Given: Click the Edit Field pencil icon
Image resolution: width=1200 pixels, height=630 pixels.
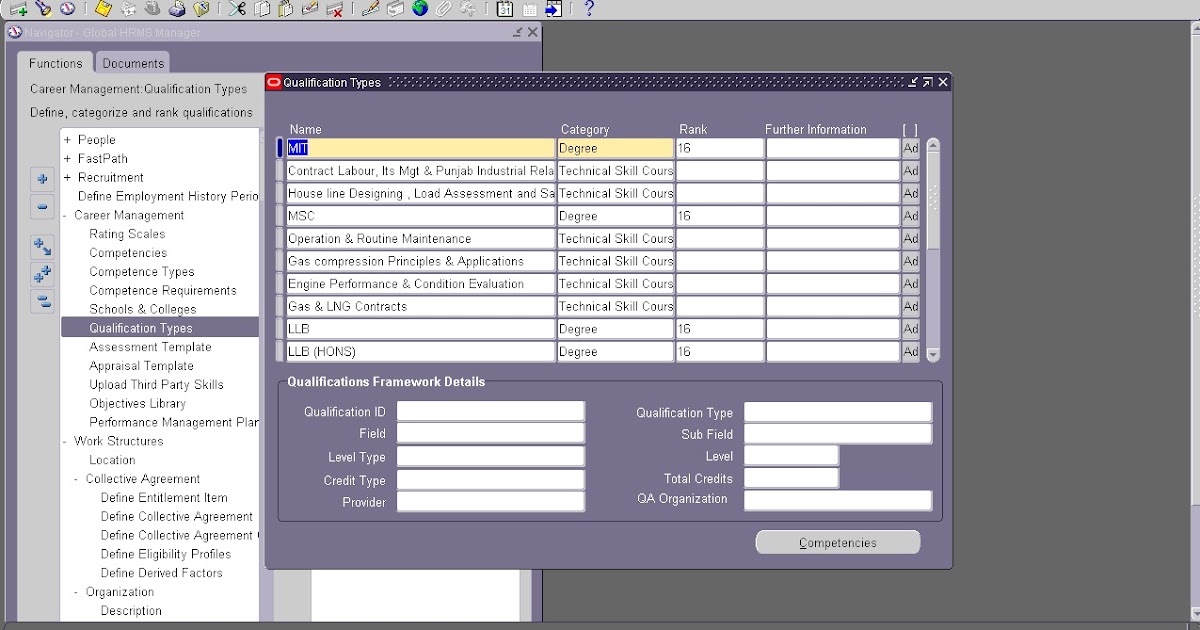Looking at the screenshot, I should [x=370, y=8].
